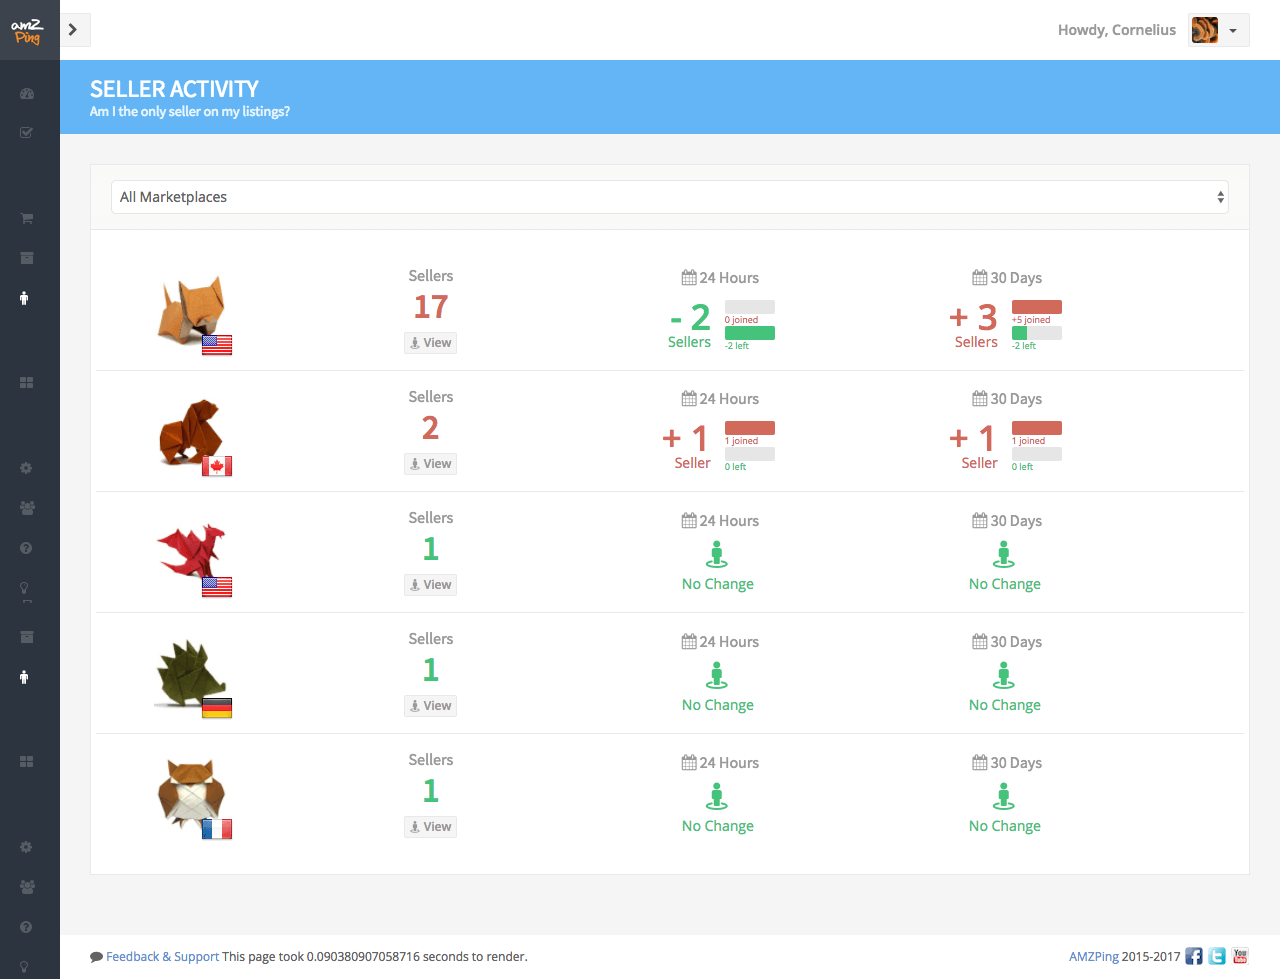Click the 2 sellers count
This screenshot has height=979, width=1280.
point(431,428)
